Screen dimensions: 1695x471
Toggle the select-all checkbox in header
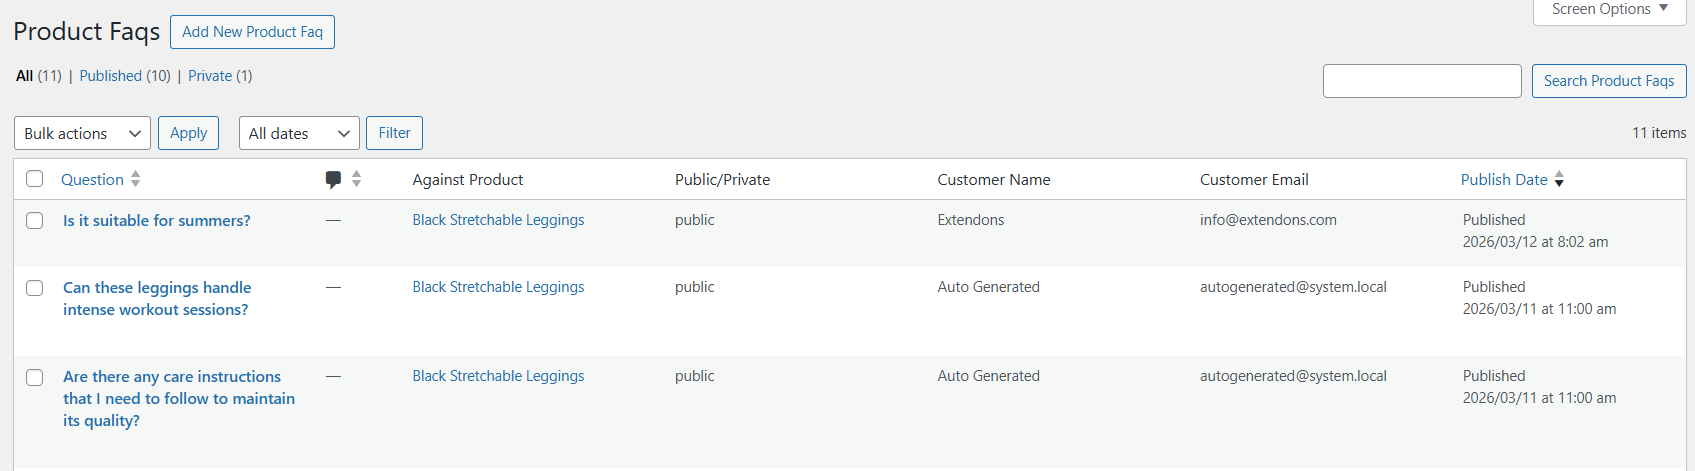35,179
